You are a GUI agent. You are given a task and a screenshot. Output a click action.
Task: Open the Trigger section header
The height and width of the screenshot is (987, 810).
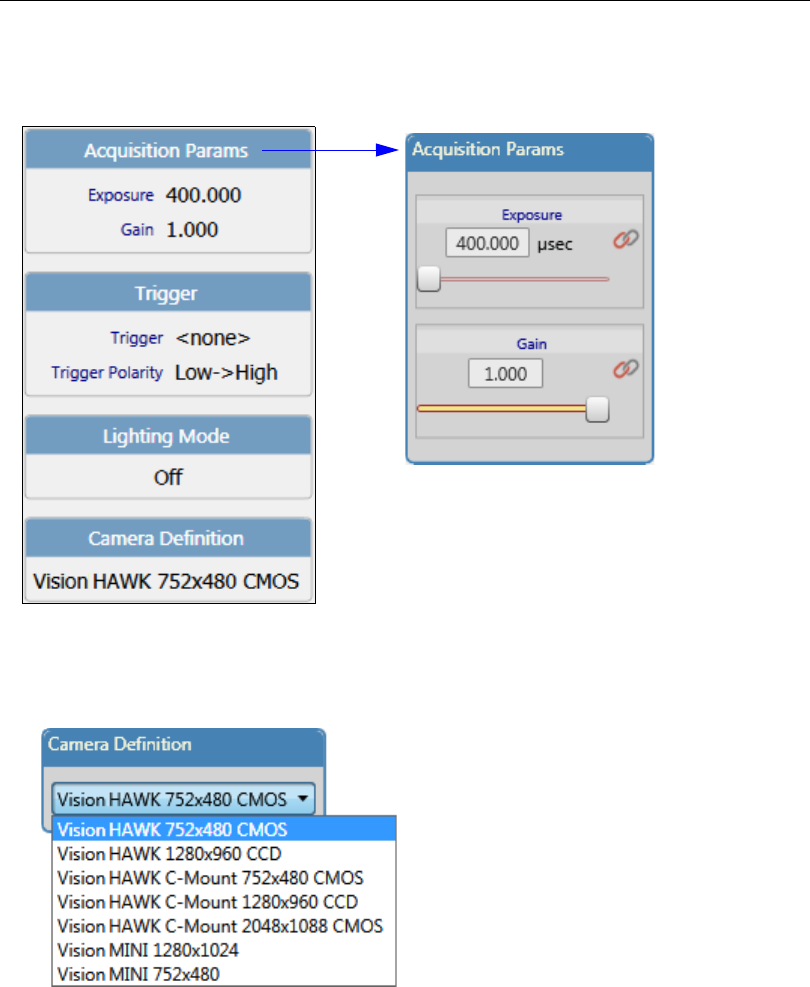pos(168,293)
